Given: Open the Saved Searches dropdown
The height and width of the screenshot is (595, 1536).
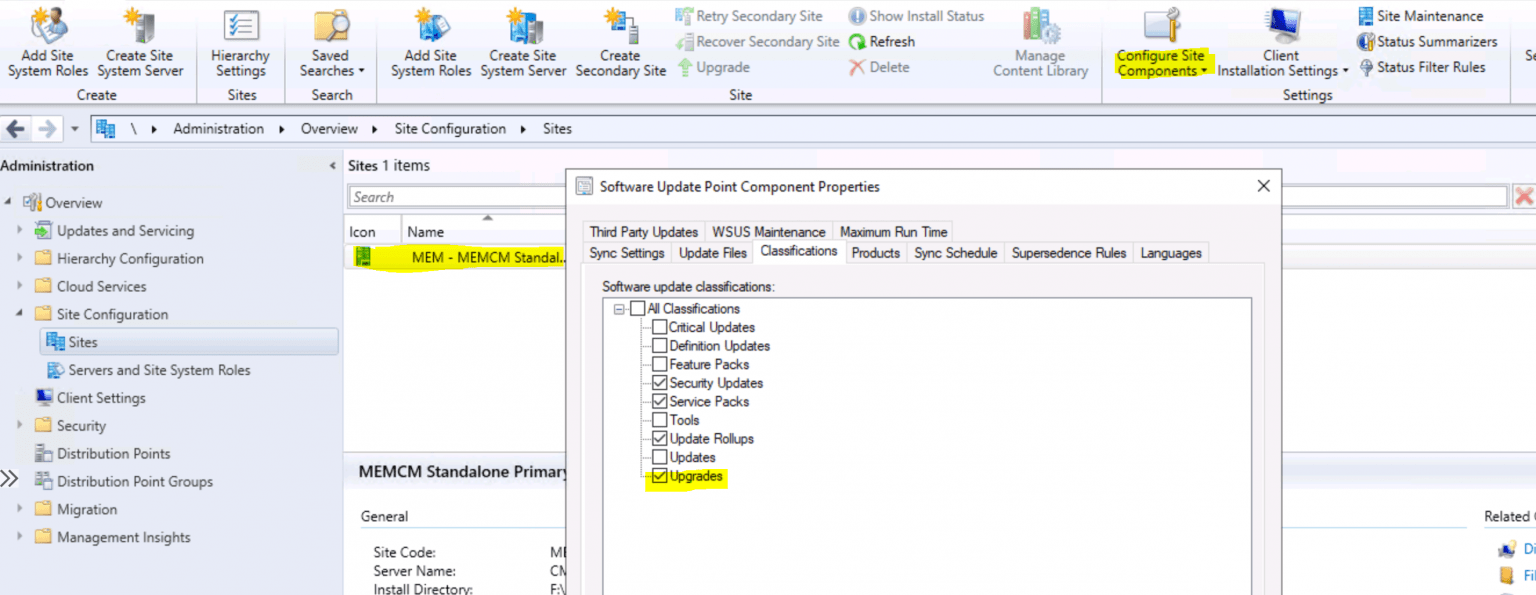Looking at the screenshot, I should tap(331, 63).
